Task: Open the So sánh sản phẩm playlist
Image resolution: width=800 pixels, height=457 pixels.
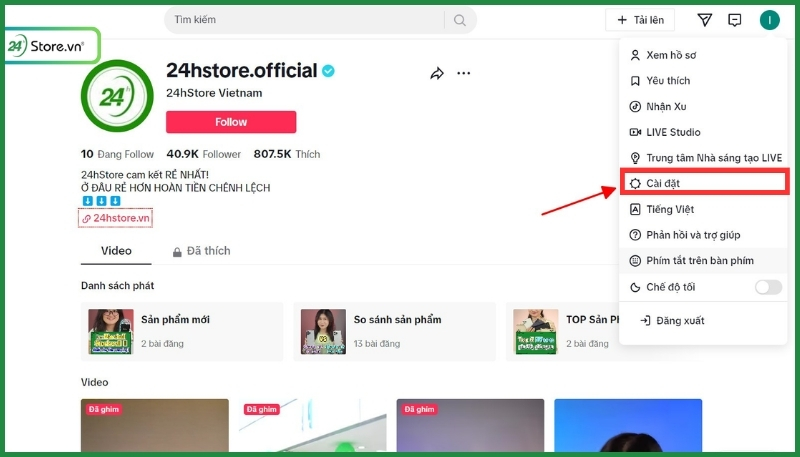Action: [x=394, y=332]
